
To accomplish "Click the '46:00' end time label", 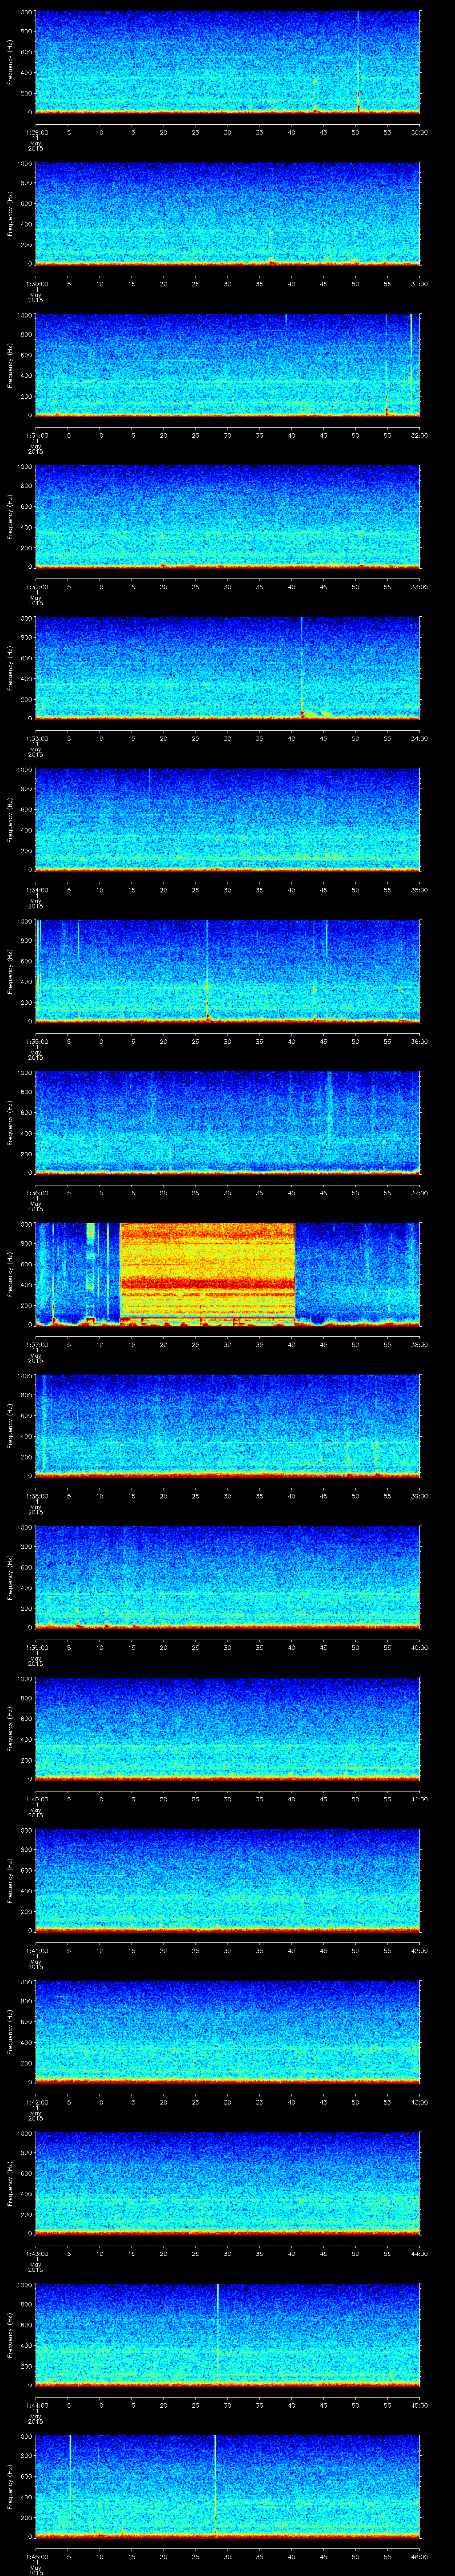I will click(419, 2557).
